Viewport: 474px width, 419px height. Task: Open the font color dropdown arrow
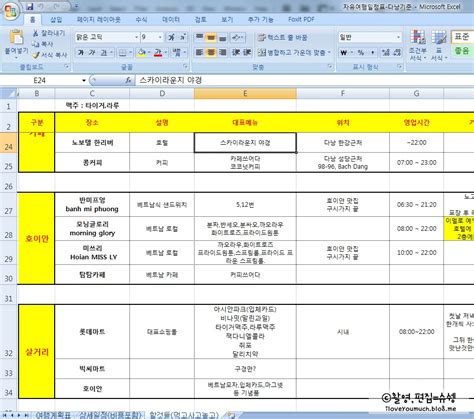[x=166, y=52]
